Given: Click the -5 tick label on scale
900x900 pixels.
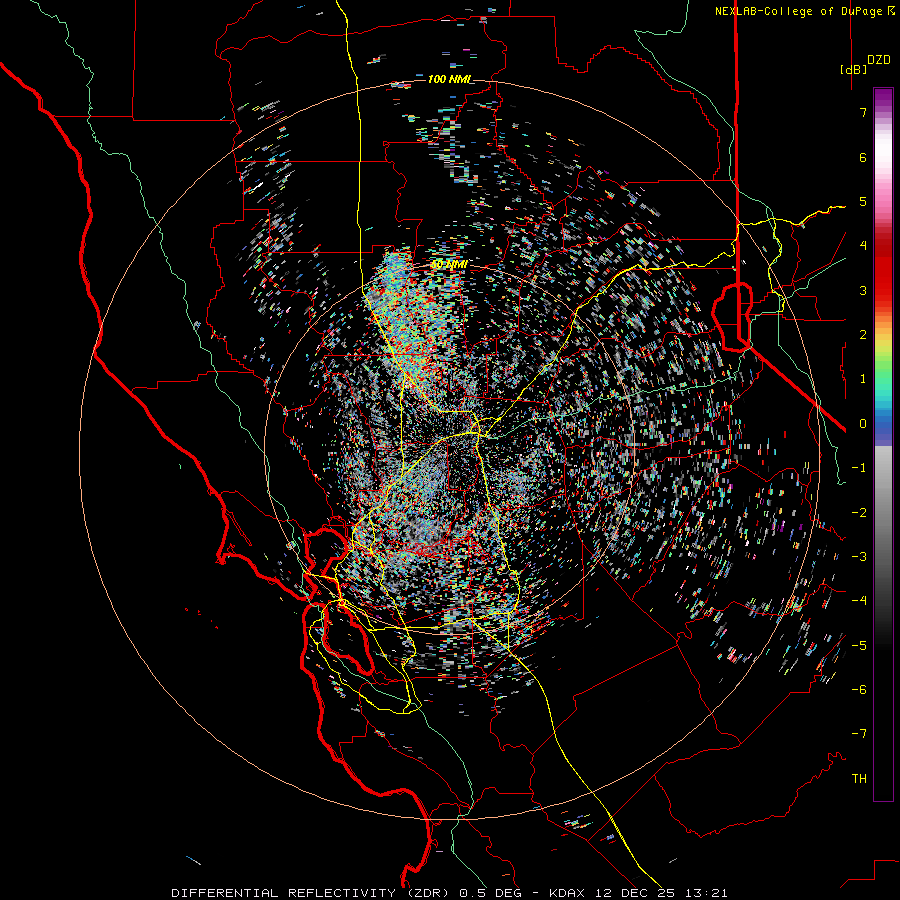Looking at the screenshot, I should (x=859, y=645).
